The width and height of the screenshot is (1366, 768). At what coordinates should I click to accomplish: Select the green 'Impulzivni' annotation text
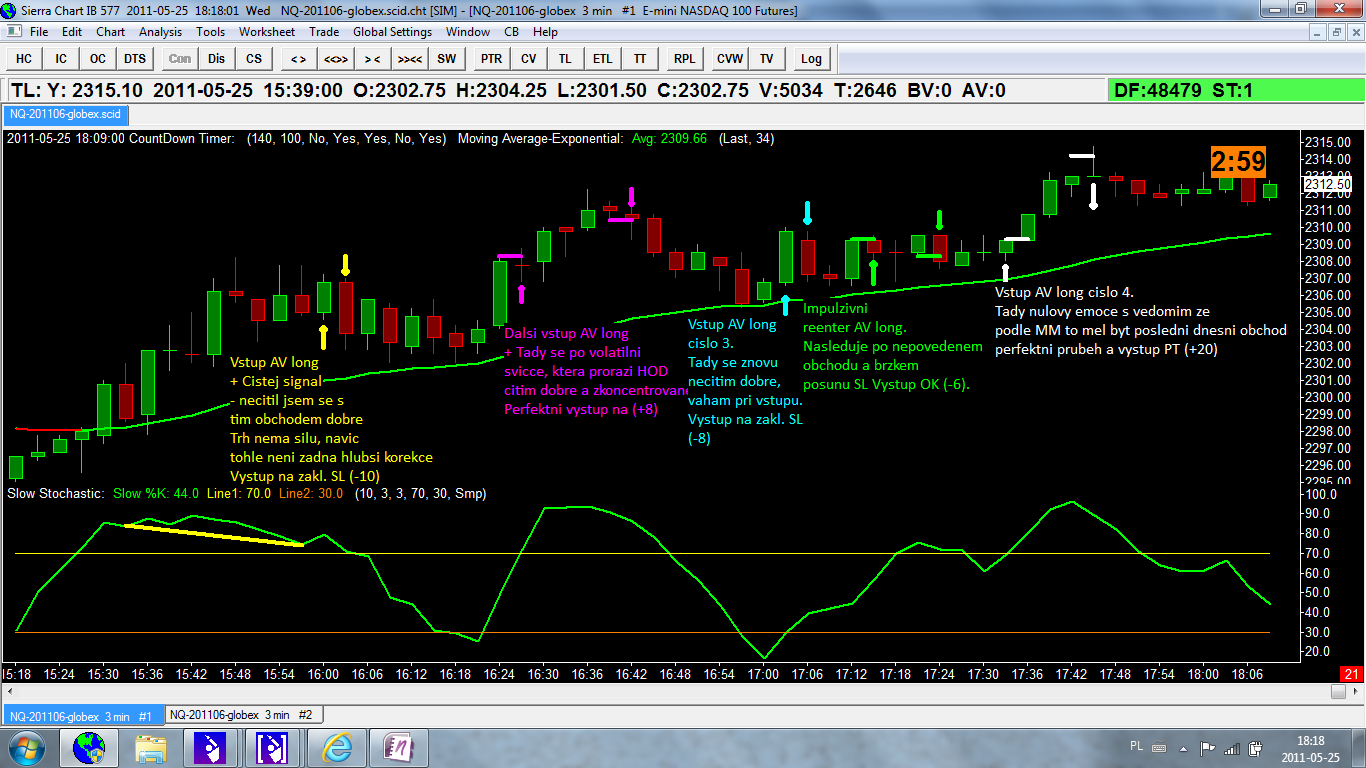coord(835,309)
